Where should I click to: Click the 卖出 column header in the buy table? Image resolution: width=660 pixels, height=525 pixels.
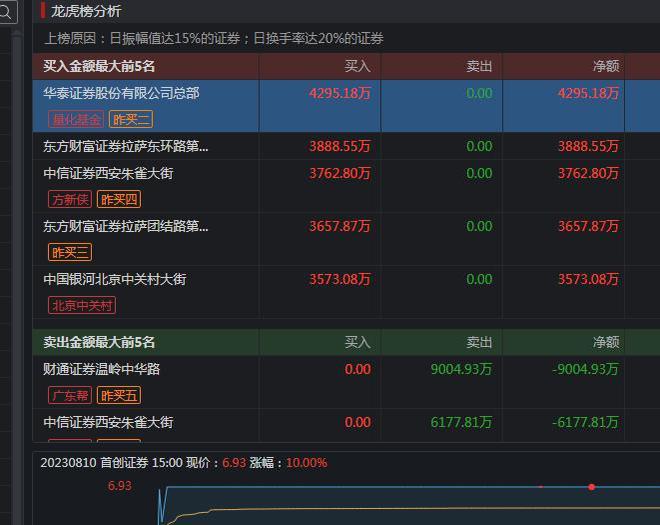click(479, 66)
